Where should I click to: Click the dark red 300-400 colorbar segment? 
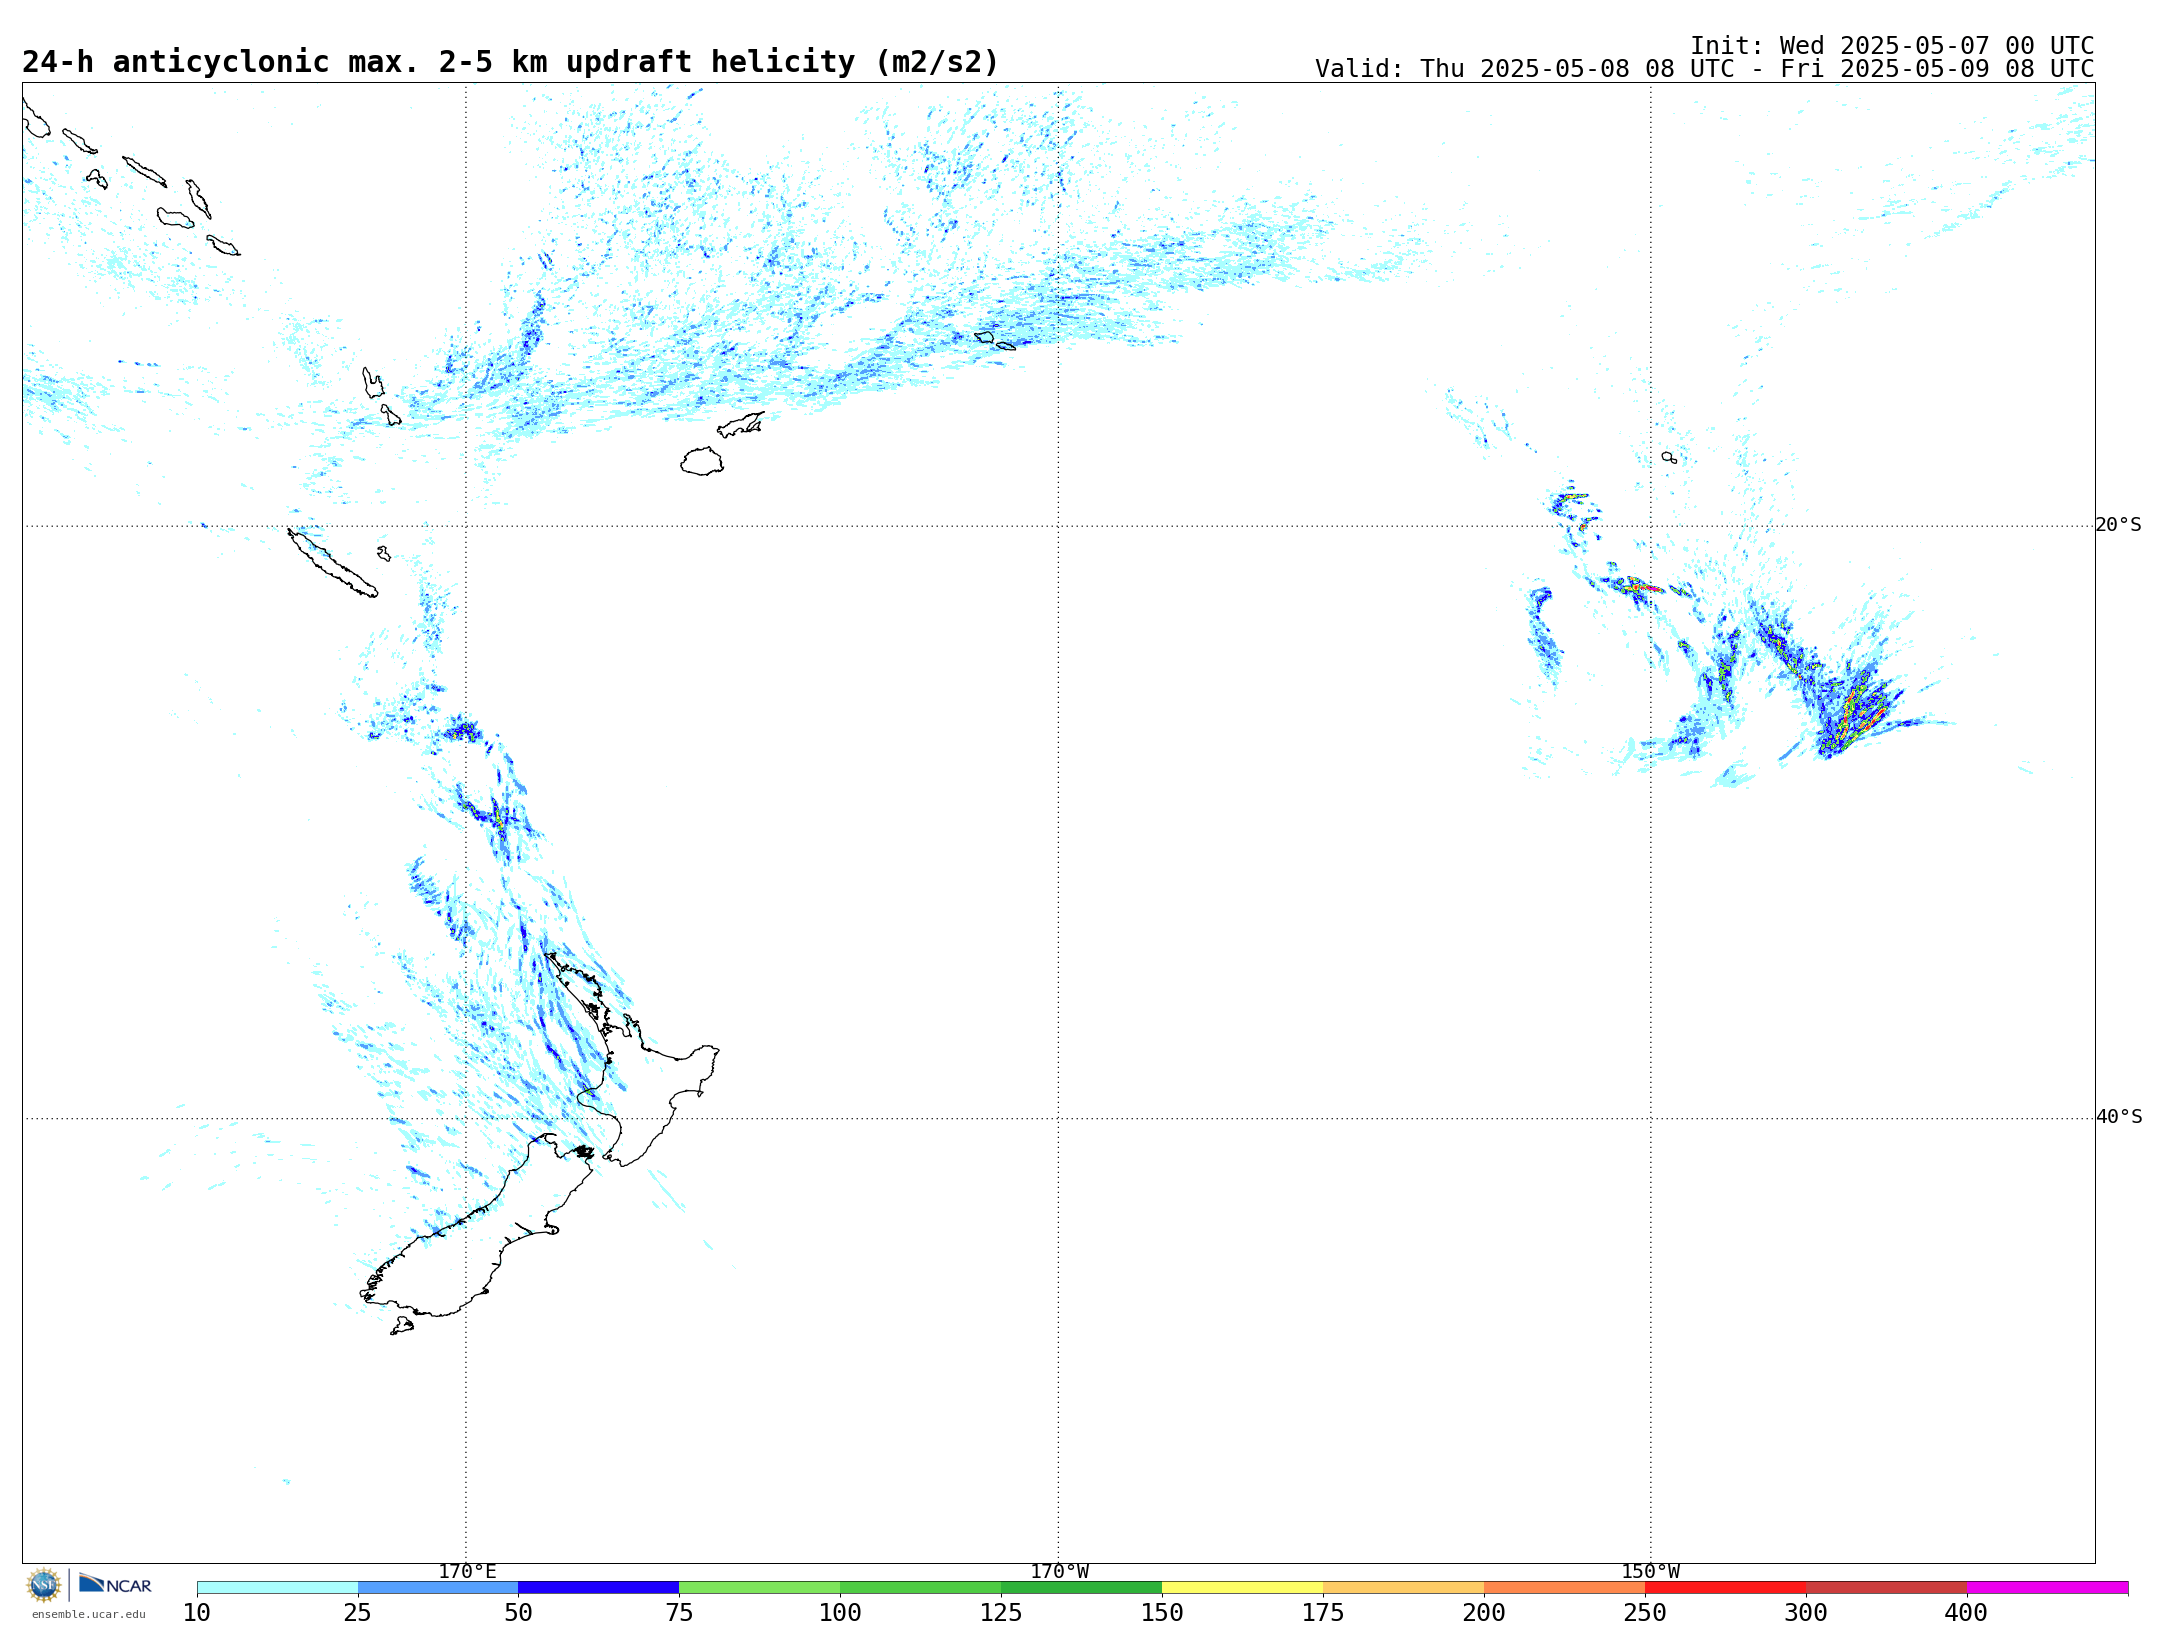point(1886,1588)
